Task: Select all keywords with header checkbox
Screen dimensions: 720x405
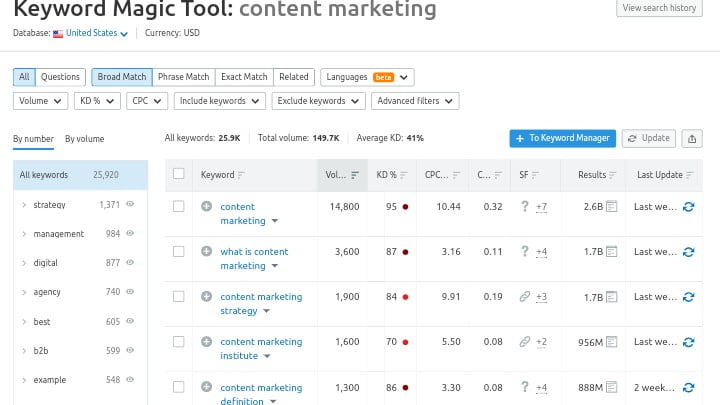Action: pos(179,174)
